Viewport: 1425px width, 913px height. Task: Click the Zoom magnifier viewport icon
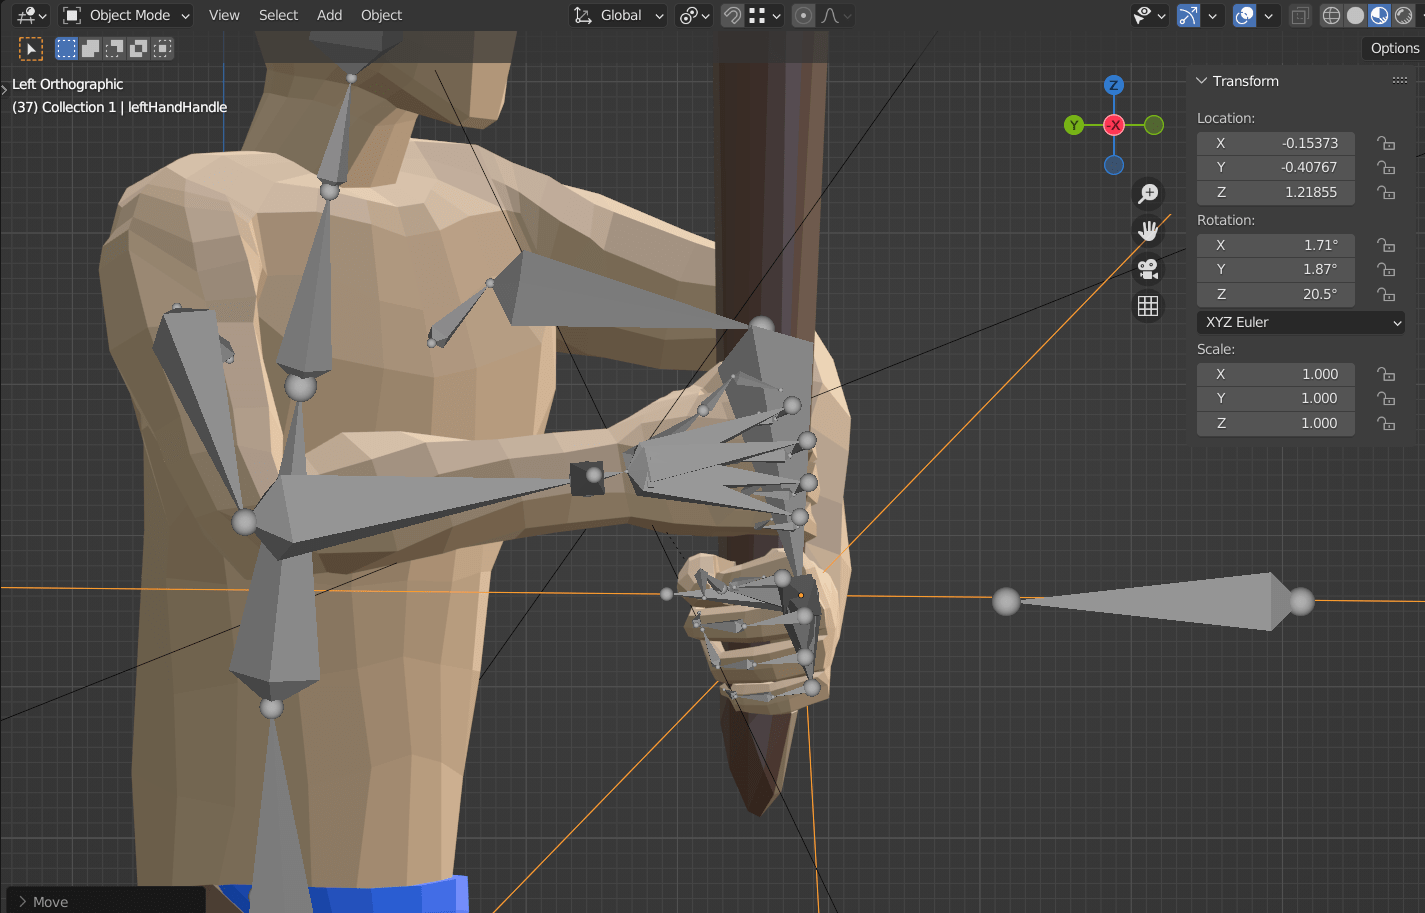pyautogui.click(x=1147, y=193)
